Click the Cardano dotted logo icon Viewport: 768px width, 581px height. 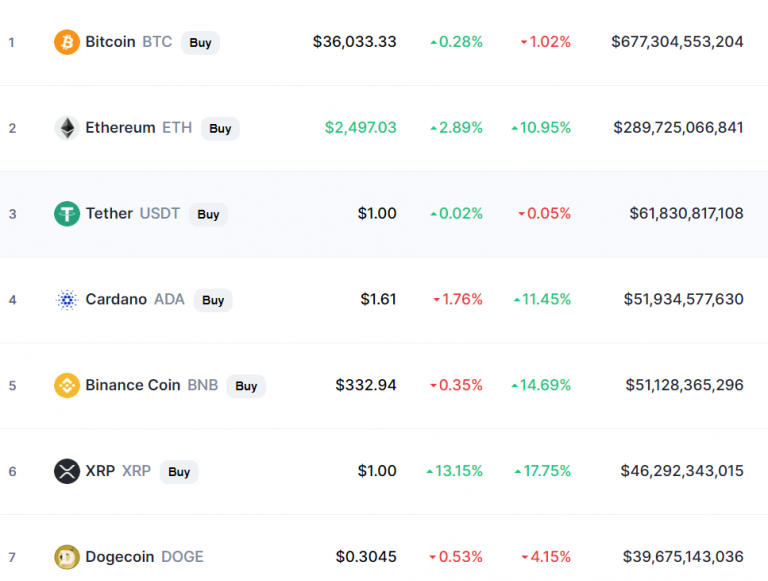click(x=67, y=300)
